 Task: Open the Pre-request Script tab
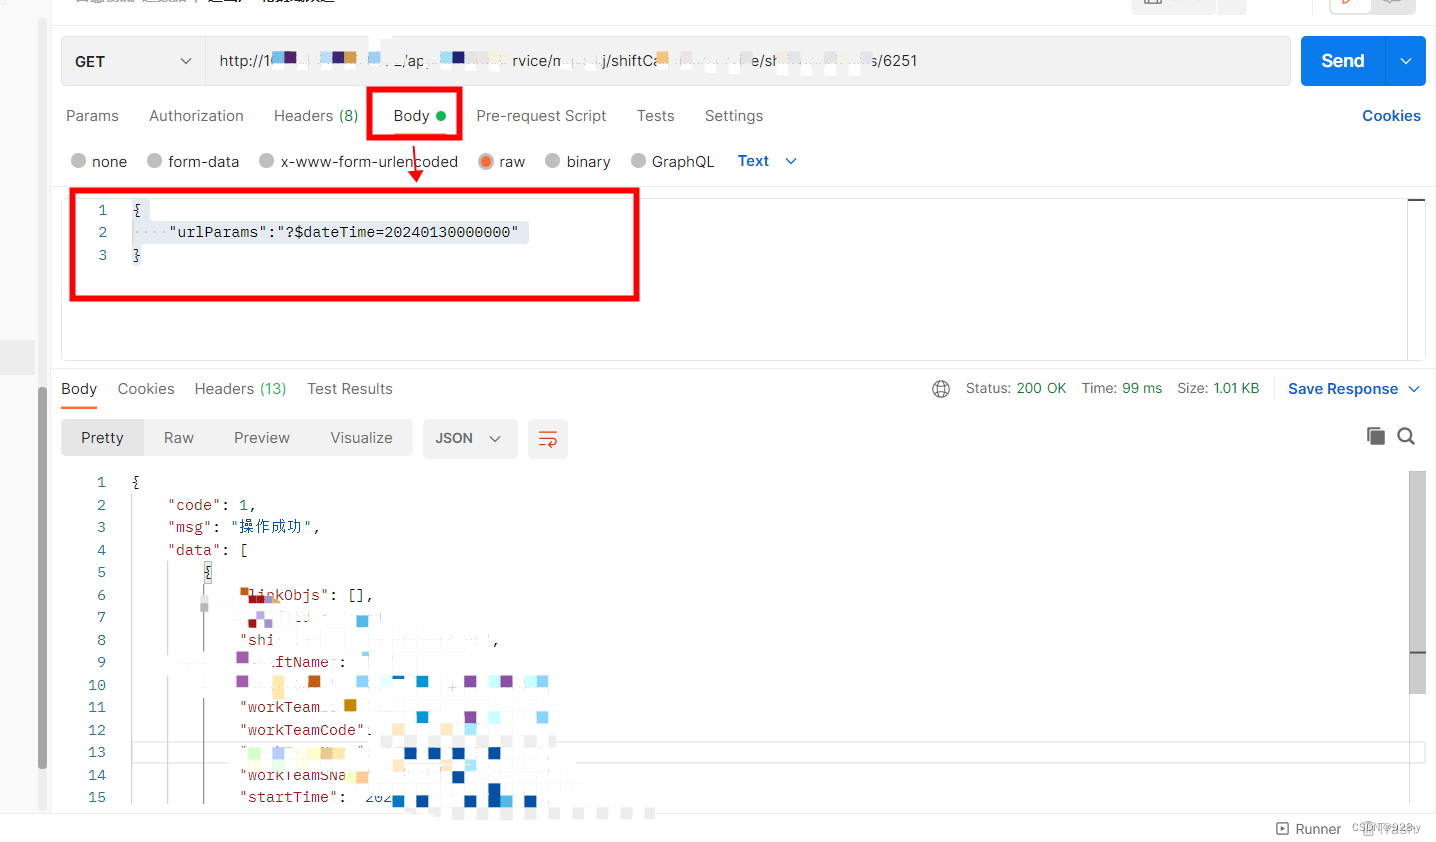coord(541,116)
